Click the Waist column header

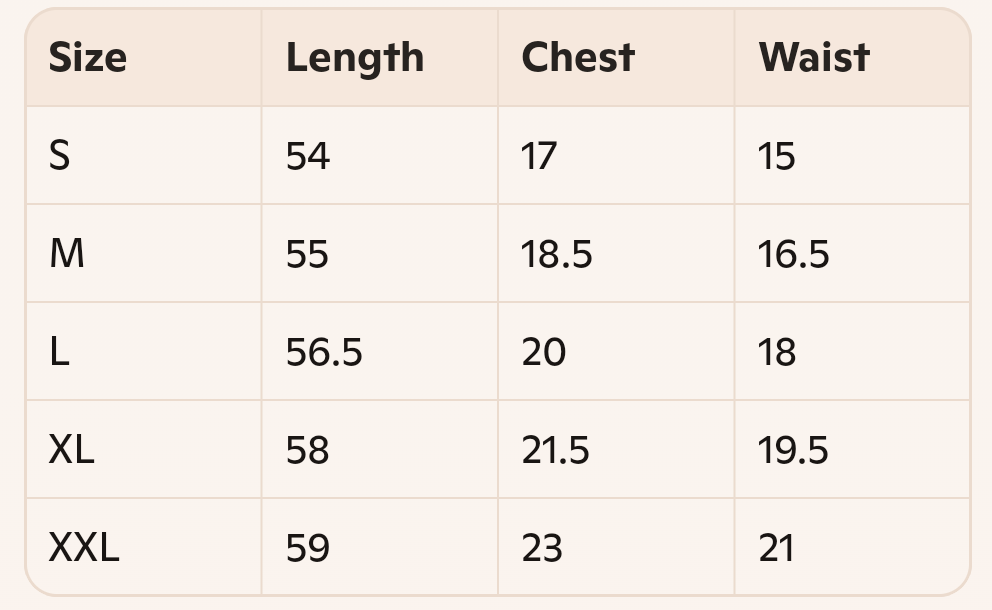(814, 58)
